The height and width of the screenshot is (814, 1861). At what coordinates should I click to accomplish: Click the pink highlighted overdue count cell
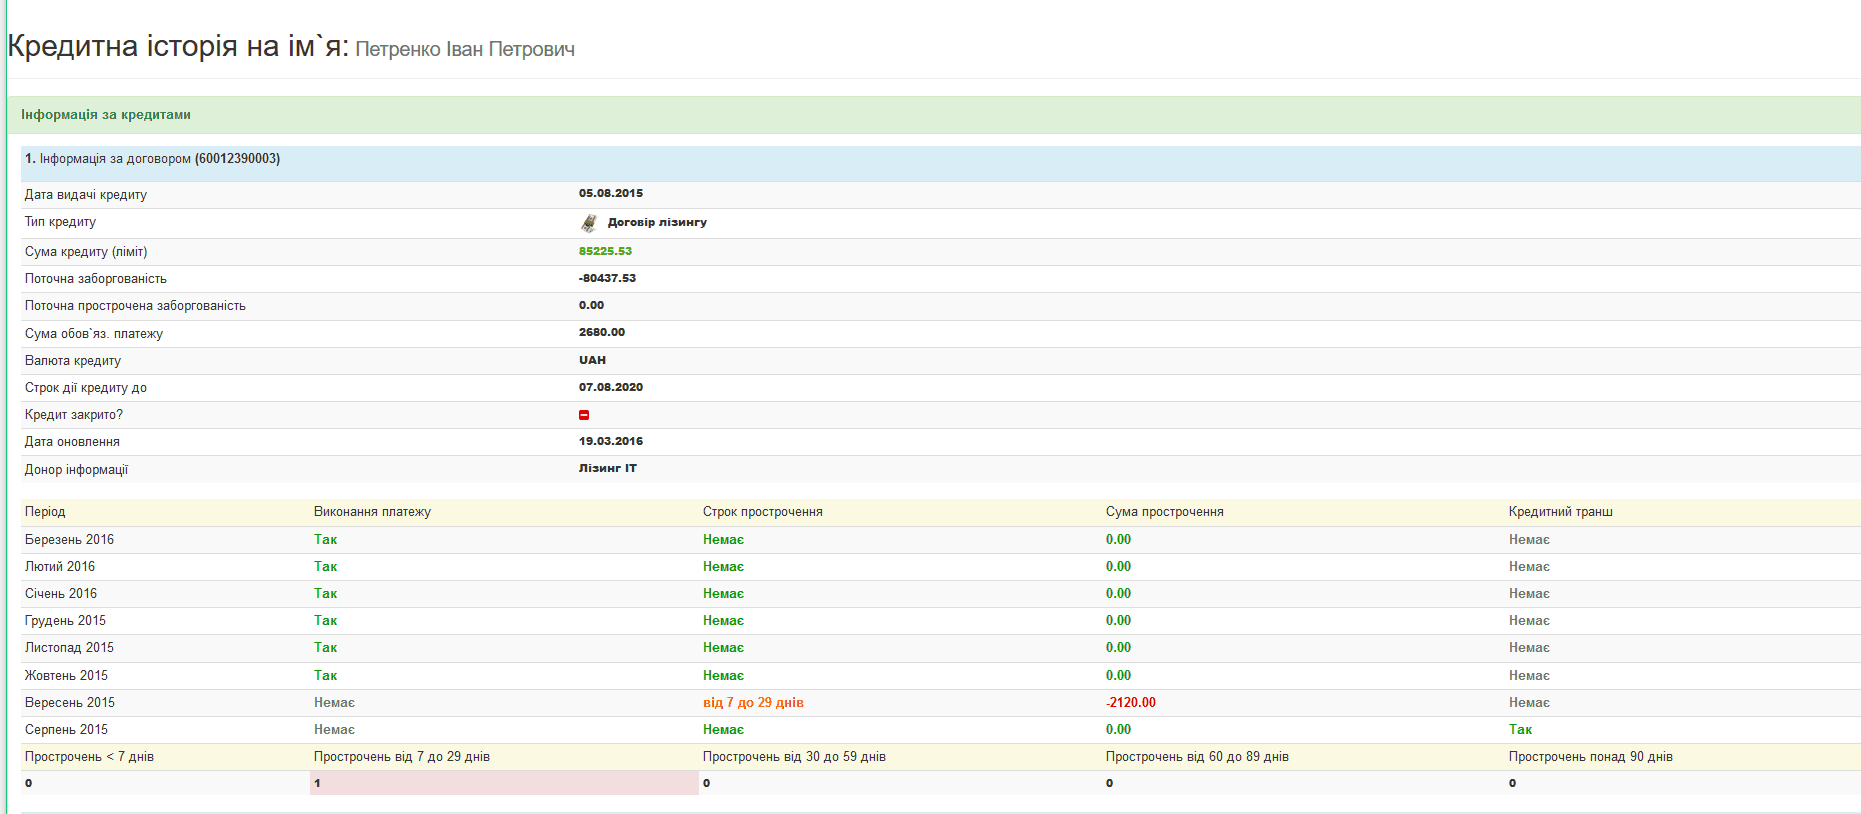click(x=504, y=783)
